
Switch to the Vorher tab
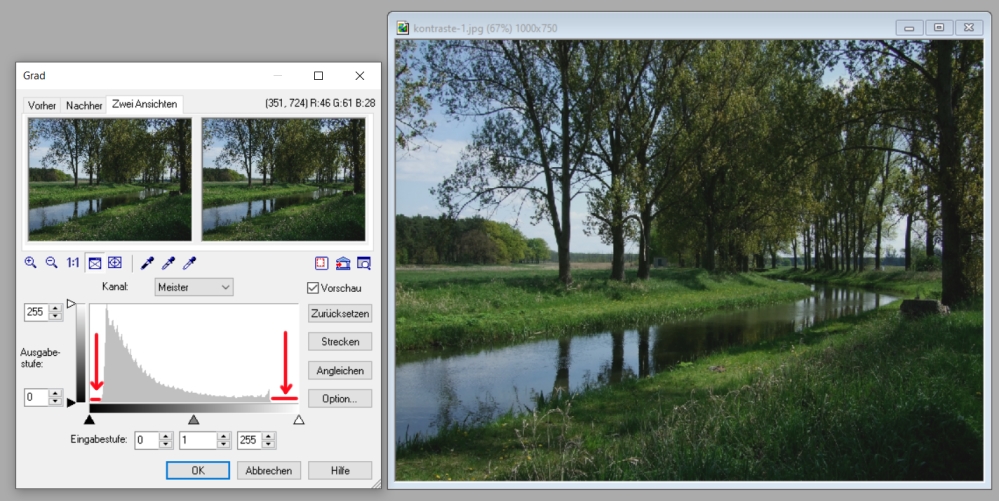coord(42,105)
